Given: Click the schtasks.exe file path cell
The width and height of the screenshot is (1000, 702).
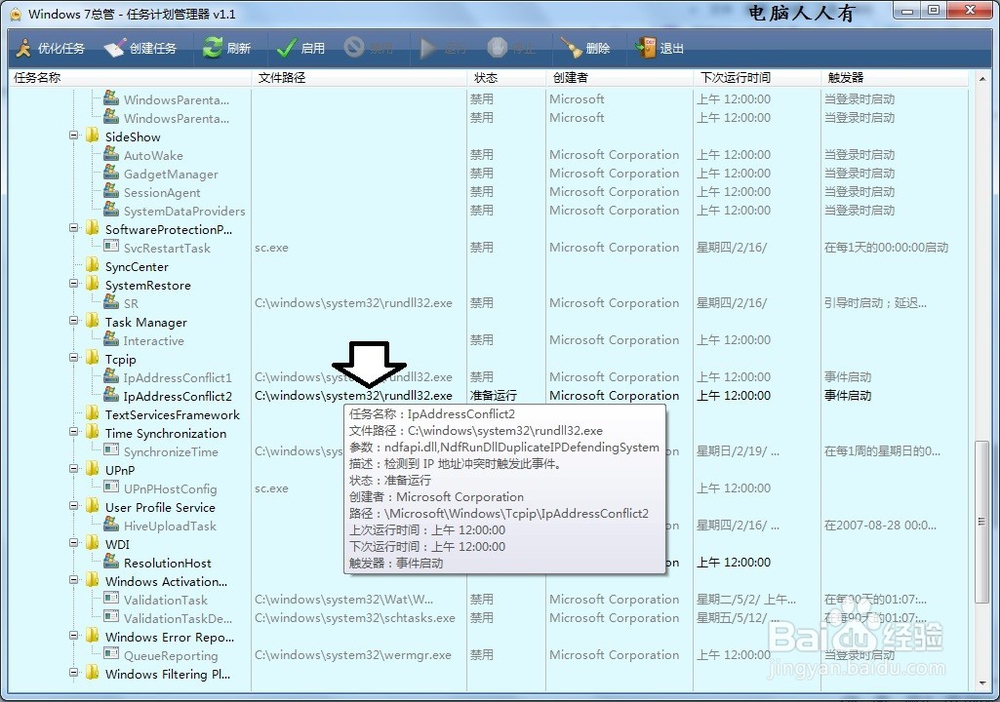Looking at the screenshot, I should (x=355, y=618).
